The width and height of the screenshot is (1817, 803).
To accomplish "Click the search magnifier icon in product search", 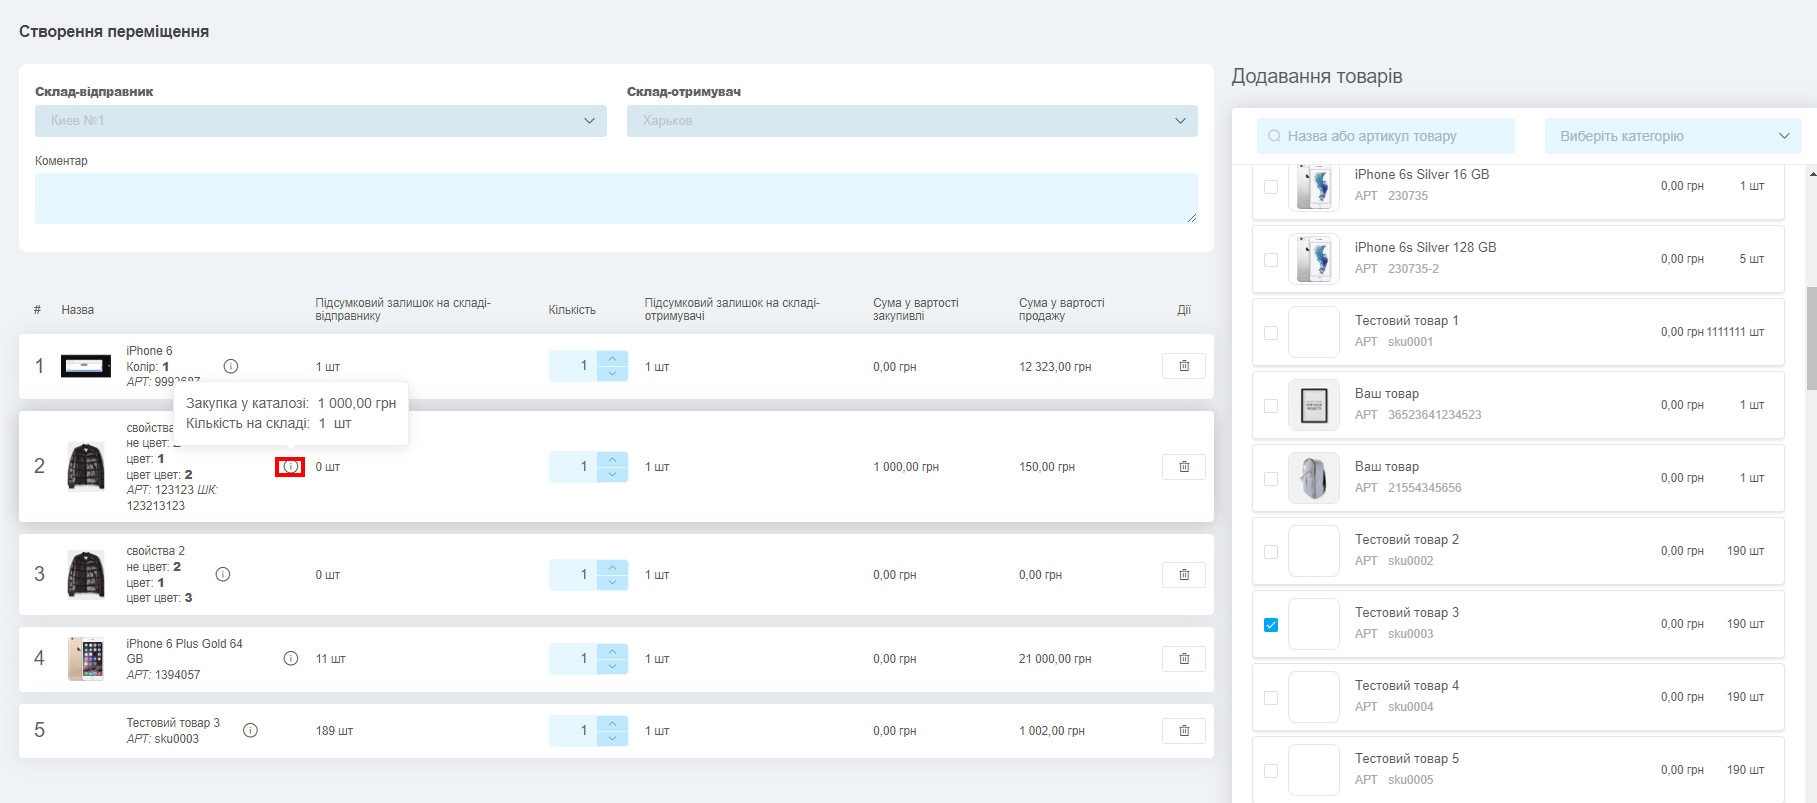I will 1274,136.
